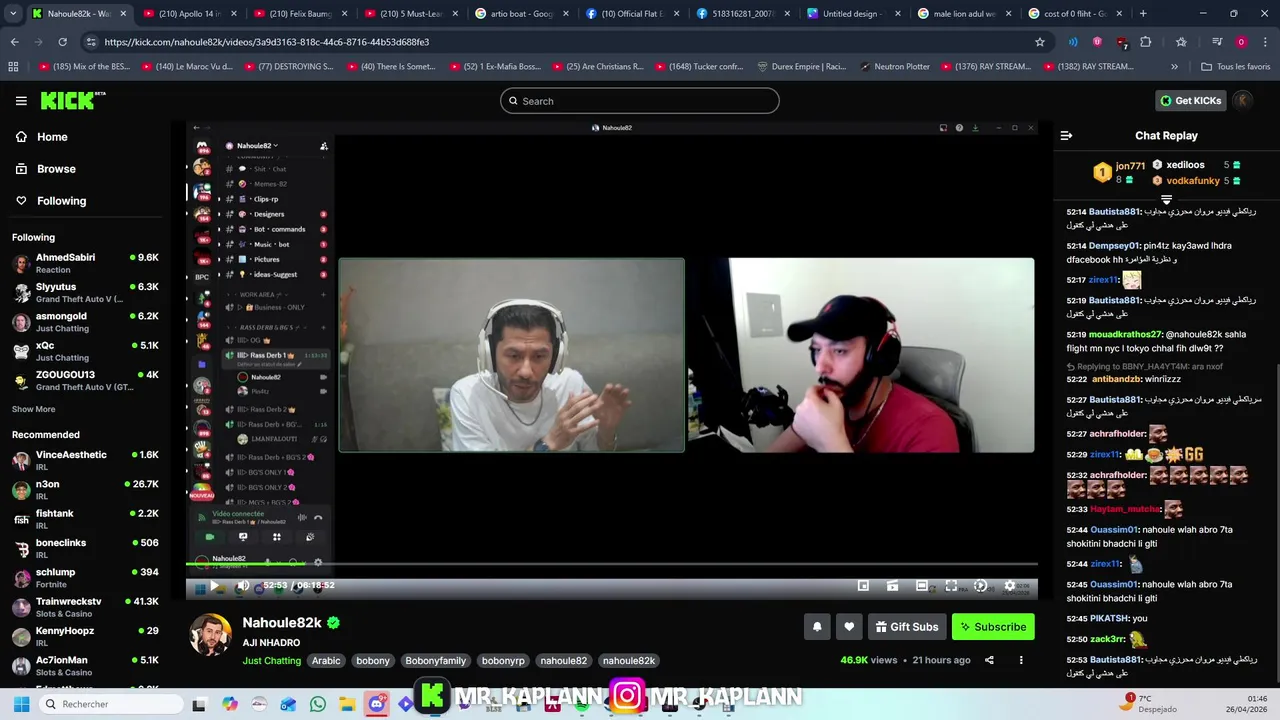Click the video progress seek bar
The image size is (1280, 720).
612,565
